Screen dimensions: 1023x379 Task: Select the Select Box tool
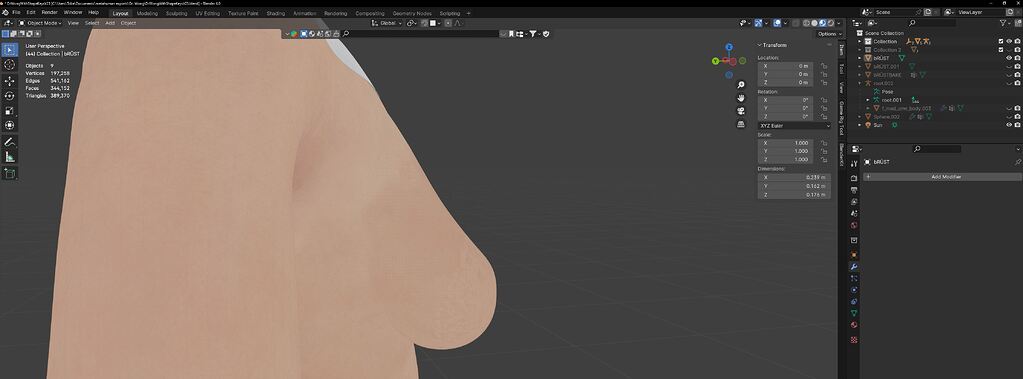tap(10, 50)
